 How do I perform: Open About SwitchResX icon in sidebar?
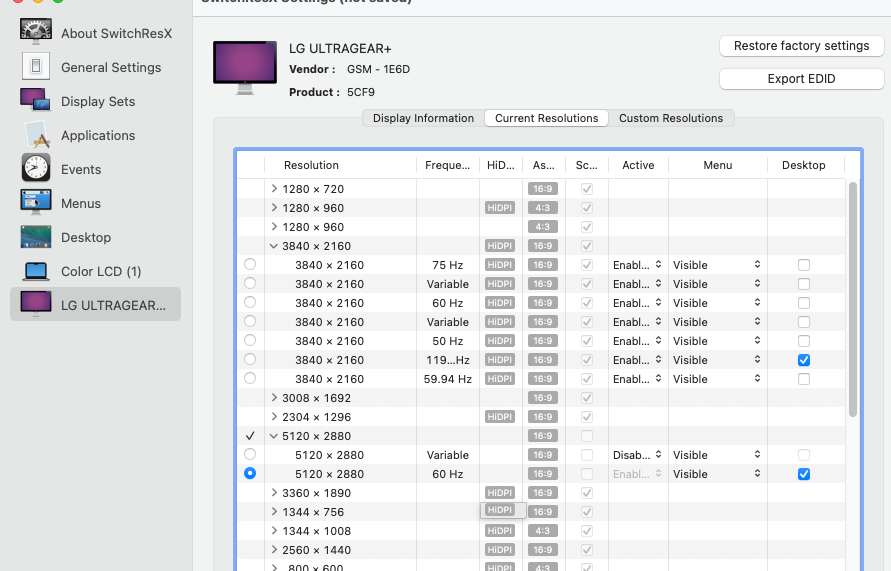(36, 32)
